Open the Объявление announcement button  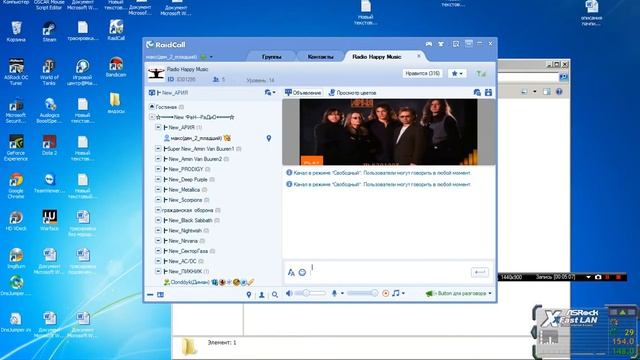tap(303, 93)
